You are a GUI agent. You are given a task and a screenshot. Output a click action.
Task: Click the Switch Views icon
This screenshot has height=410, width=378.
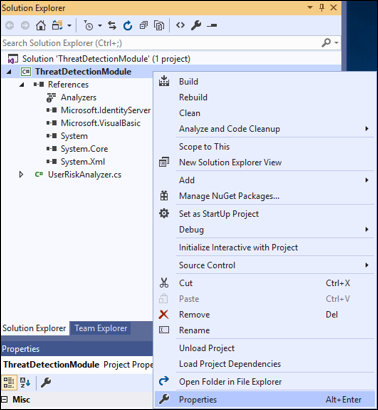click(x=57, y=25)
